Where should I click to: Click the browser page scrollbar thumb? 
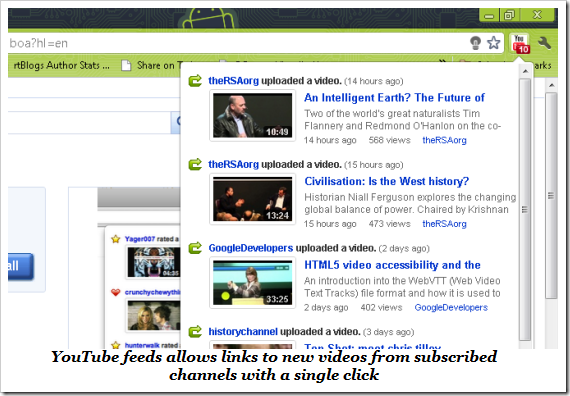[551, 196]
